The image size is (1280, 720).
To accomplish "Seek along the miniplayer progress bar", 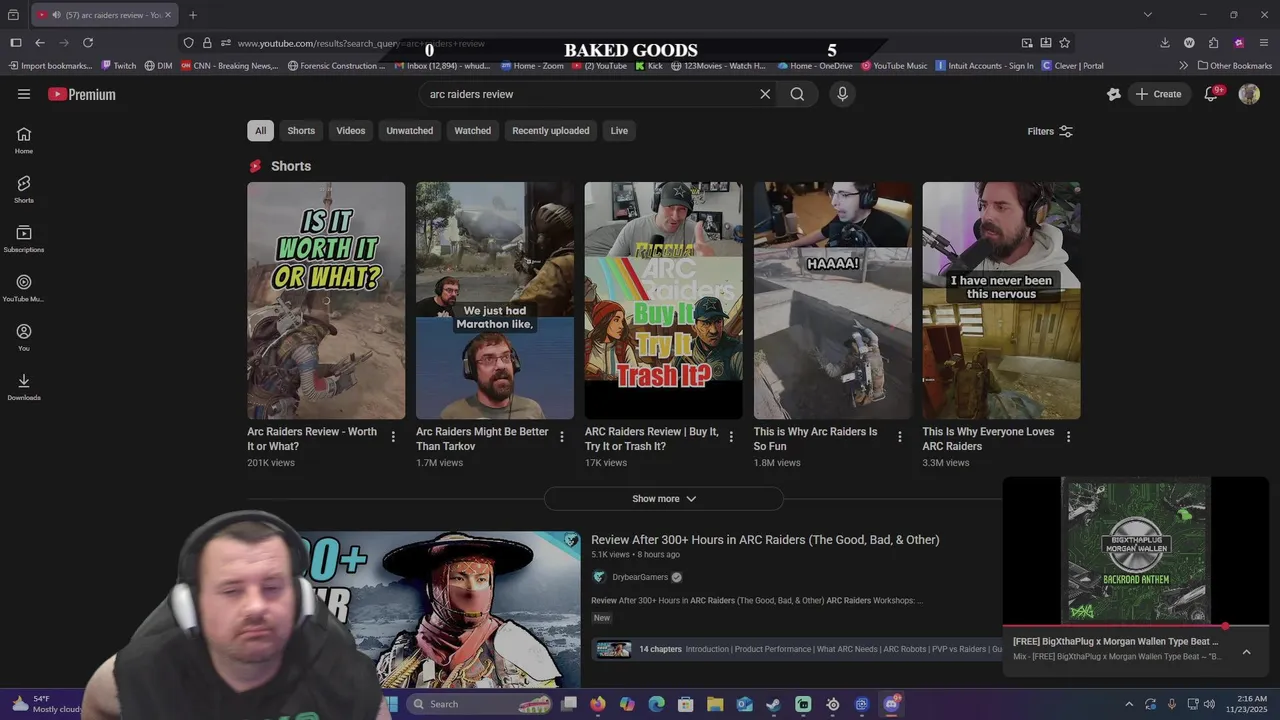I will [1136, 626].
